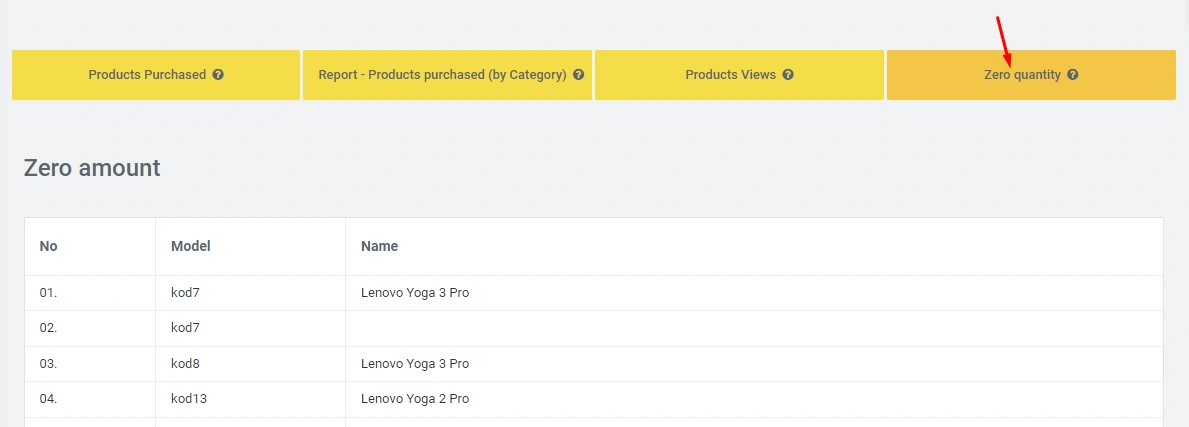Select row number 03. in the table
The height and width of the screenshot is (427, 1189).
pyautogui.click(x=49, y=364)
